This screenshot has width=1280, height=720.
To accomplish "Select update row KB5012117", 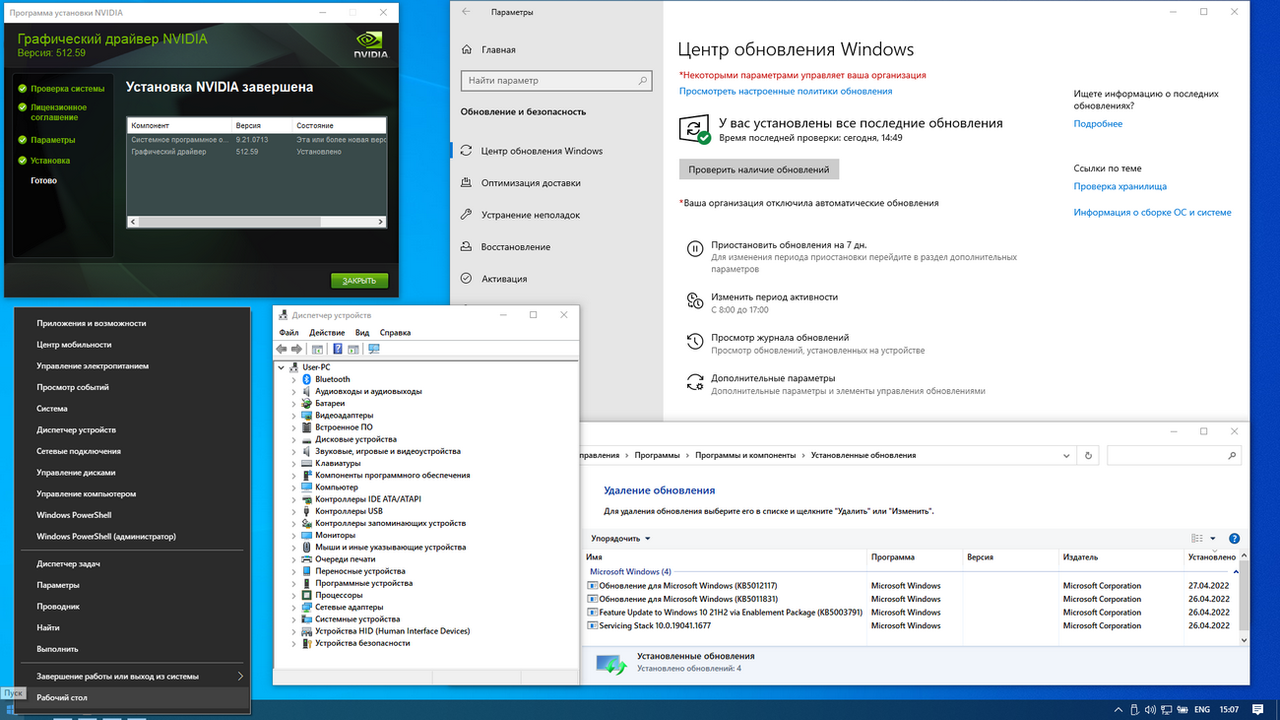I will (x=911, y=586).
